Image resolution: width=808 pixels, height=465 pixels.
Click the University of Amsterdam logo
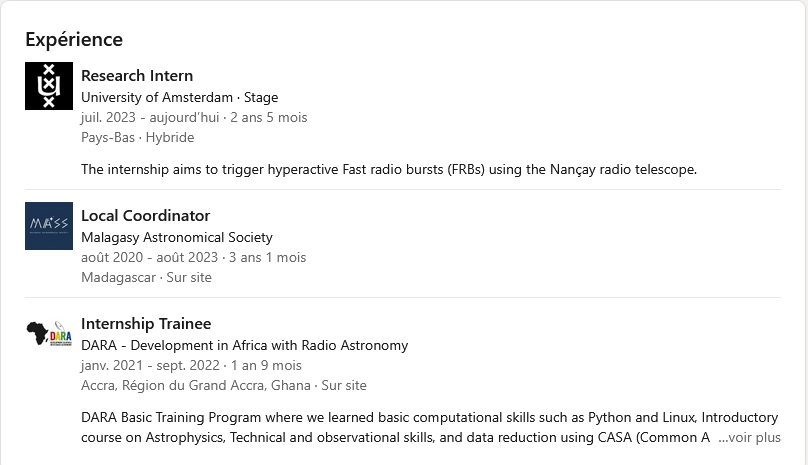pyautogui.click(x=49, y=86)
